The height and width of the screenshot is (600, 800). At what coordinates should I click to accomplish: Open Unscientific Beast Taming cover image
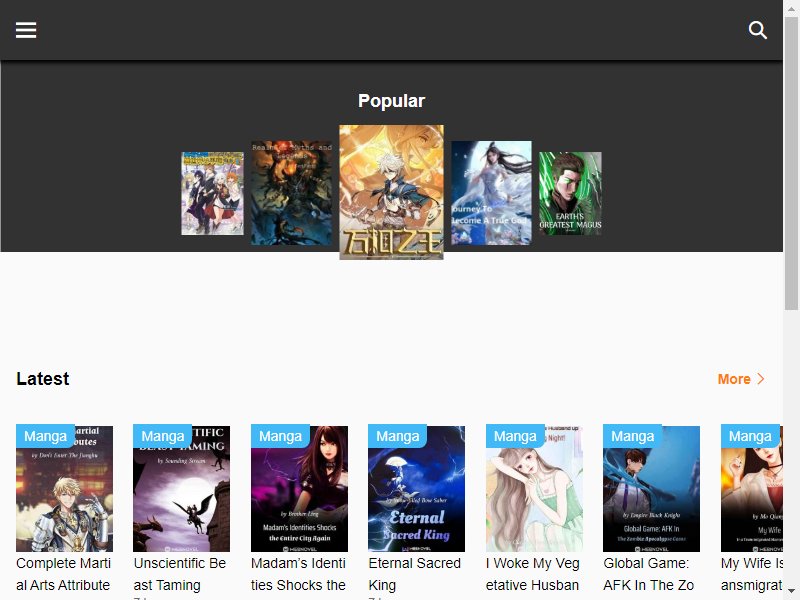pyautogui.click(x=182, y=489)
